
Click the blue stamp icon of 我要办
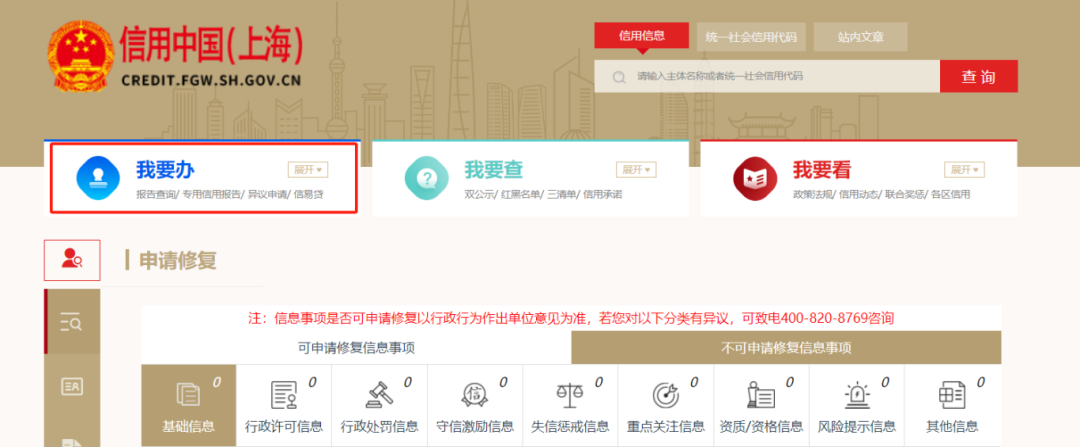coord(98,178)
